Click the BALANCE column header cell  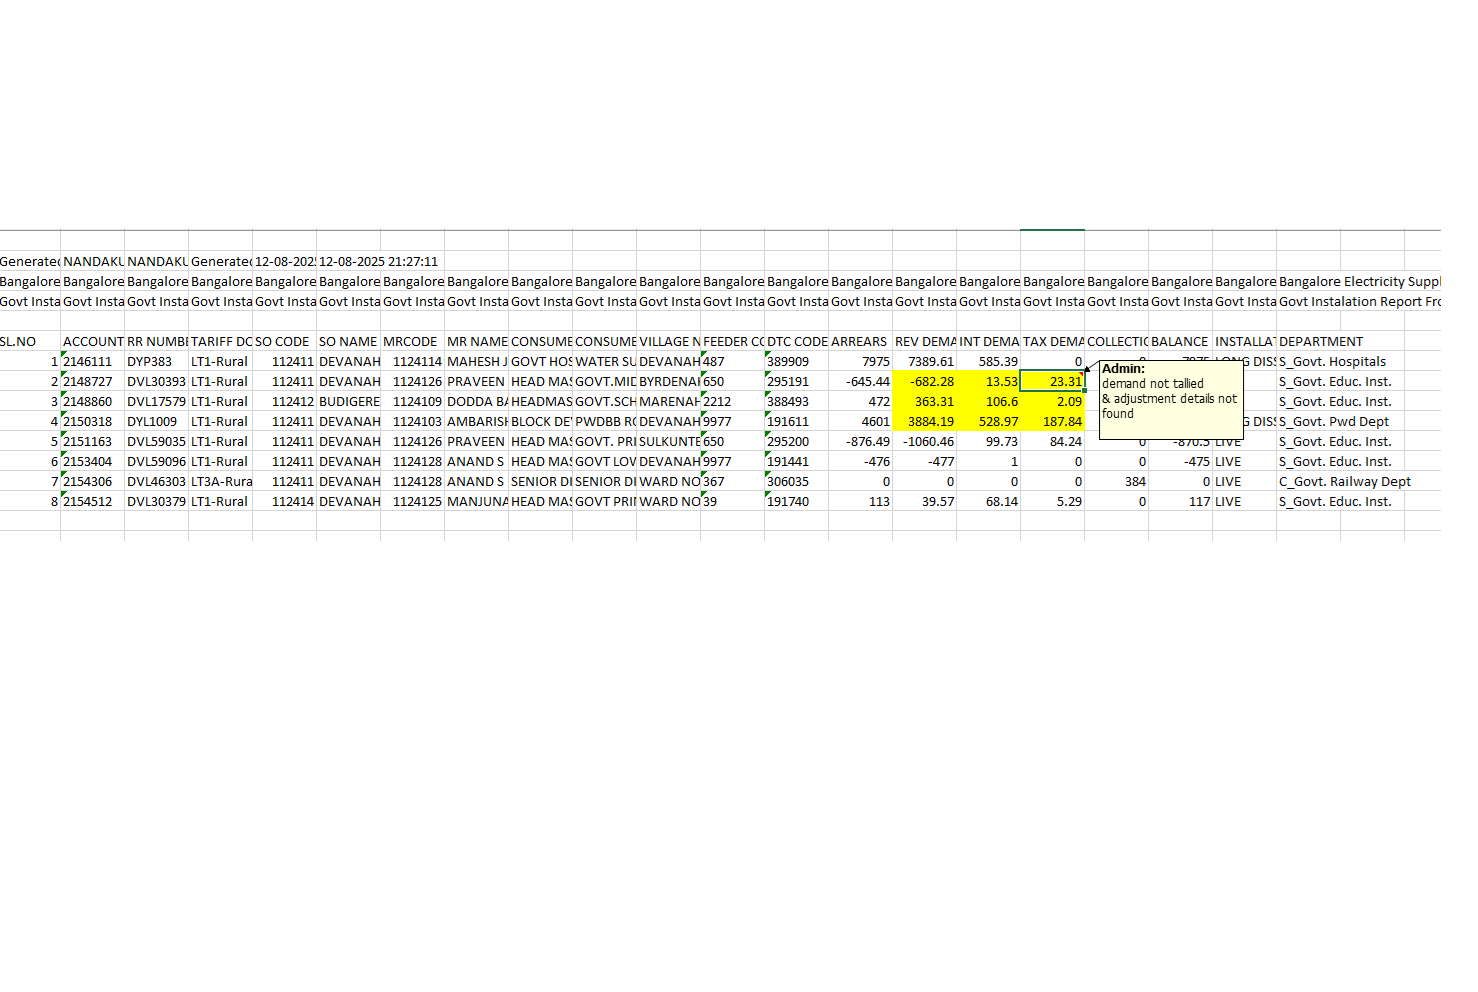1180,341
